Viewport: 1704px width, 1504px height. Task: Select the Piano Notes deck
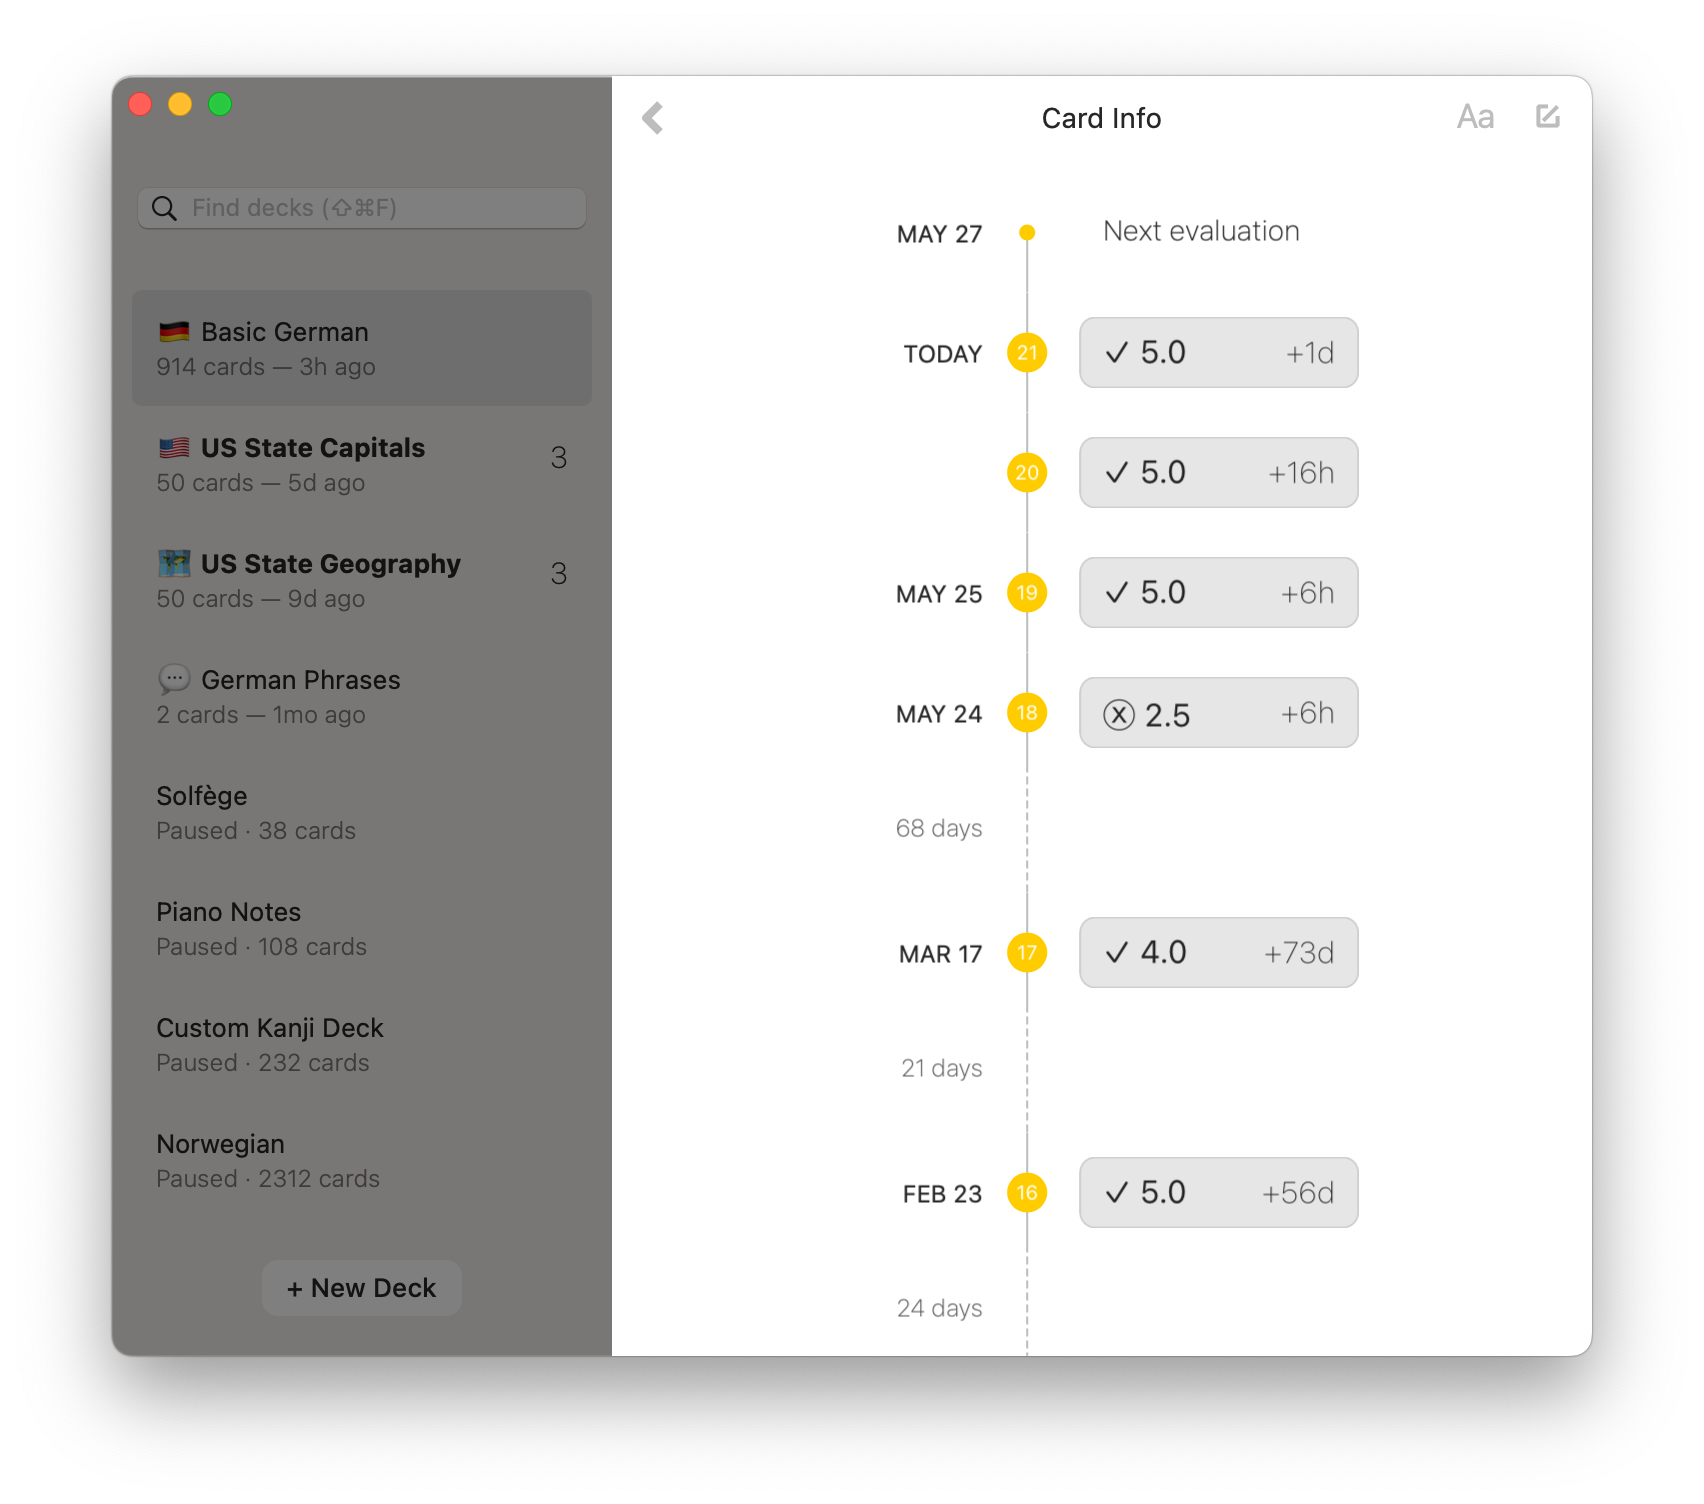tap(362, 928)
